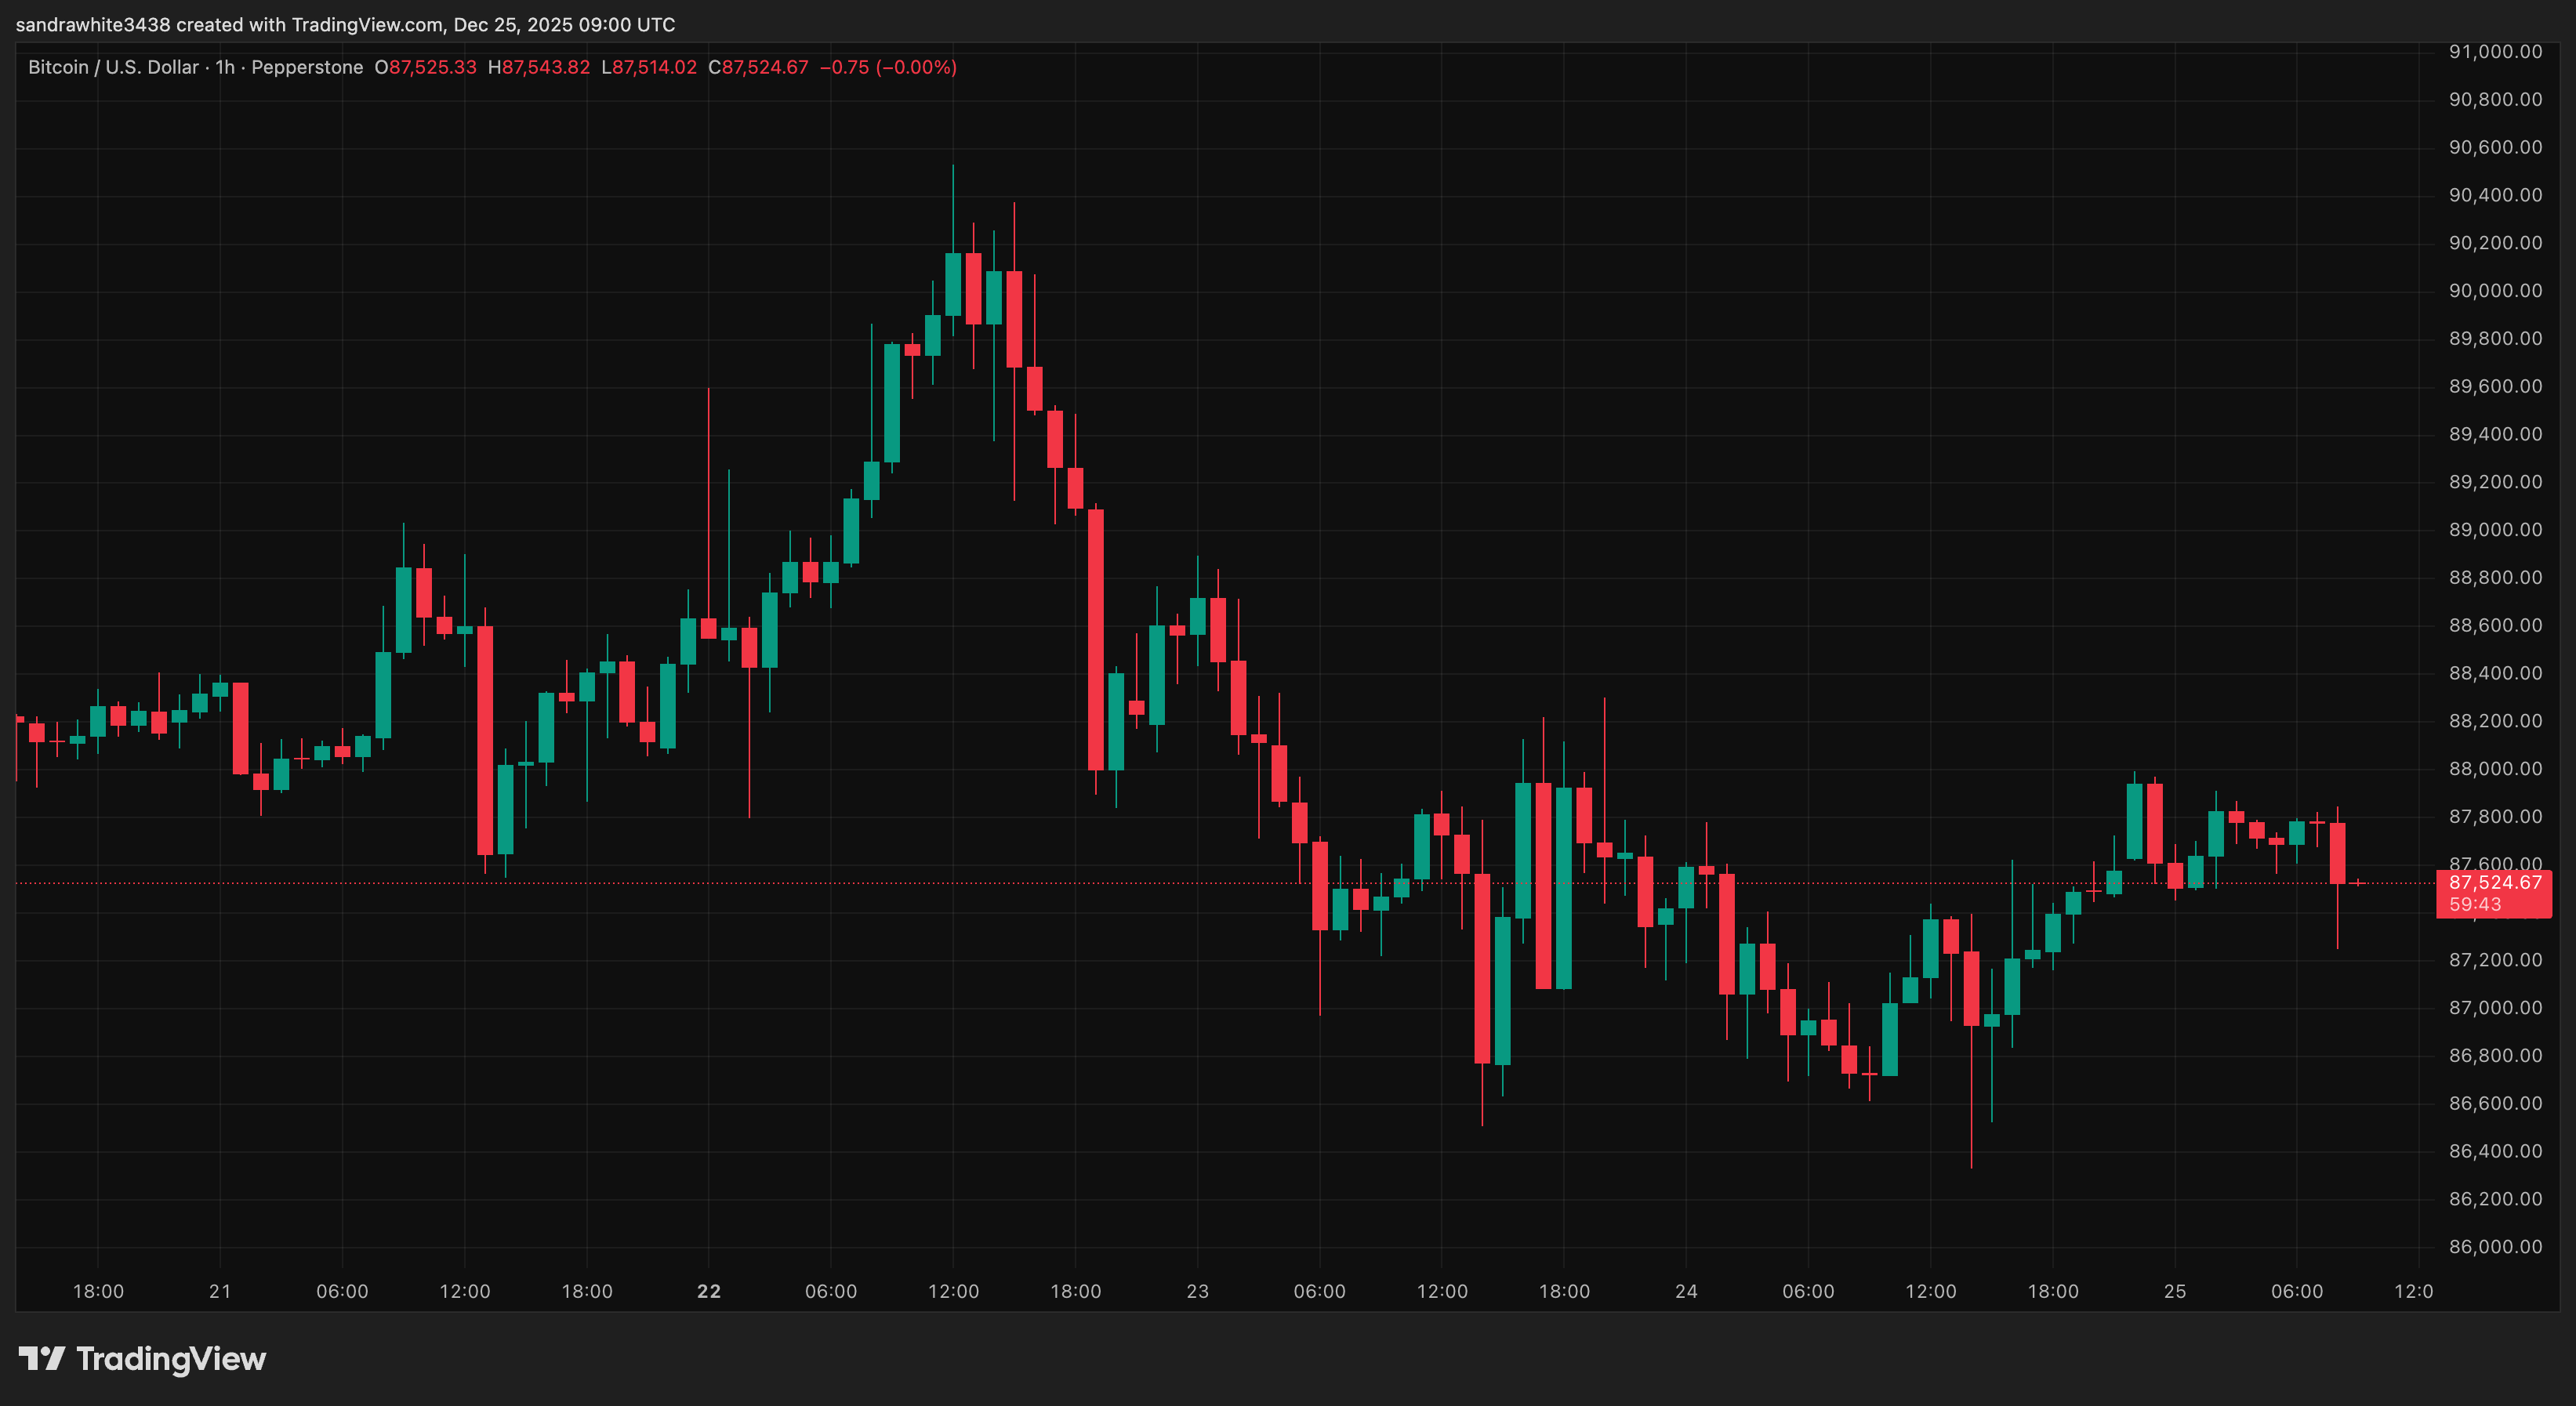Open the 1h timeframe selector

pos(226,67)
